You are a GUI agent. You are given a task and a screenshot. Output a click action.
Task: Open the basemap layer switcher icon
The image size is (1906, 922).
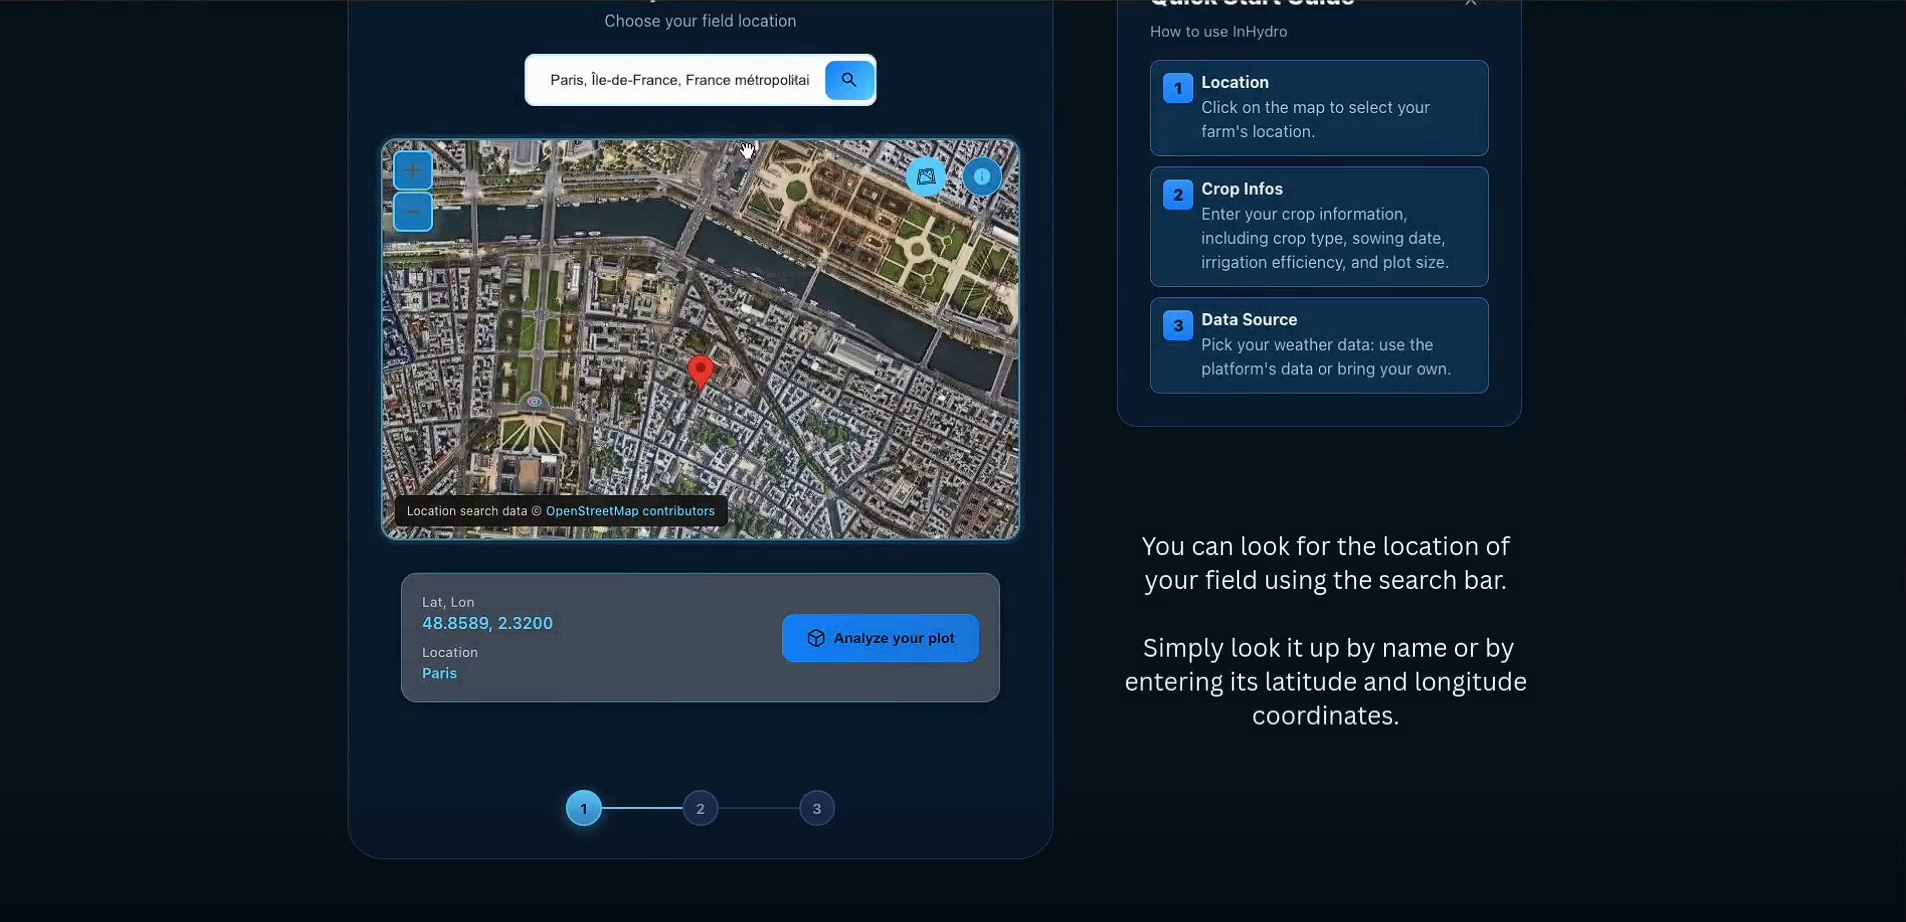[x=925, y=177]
